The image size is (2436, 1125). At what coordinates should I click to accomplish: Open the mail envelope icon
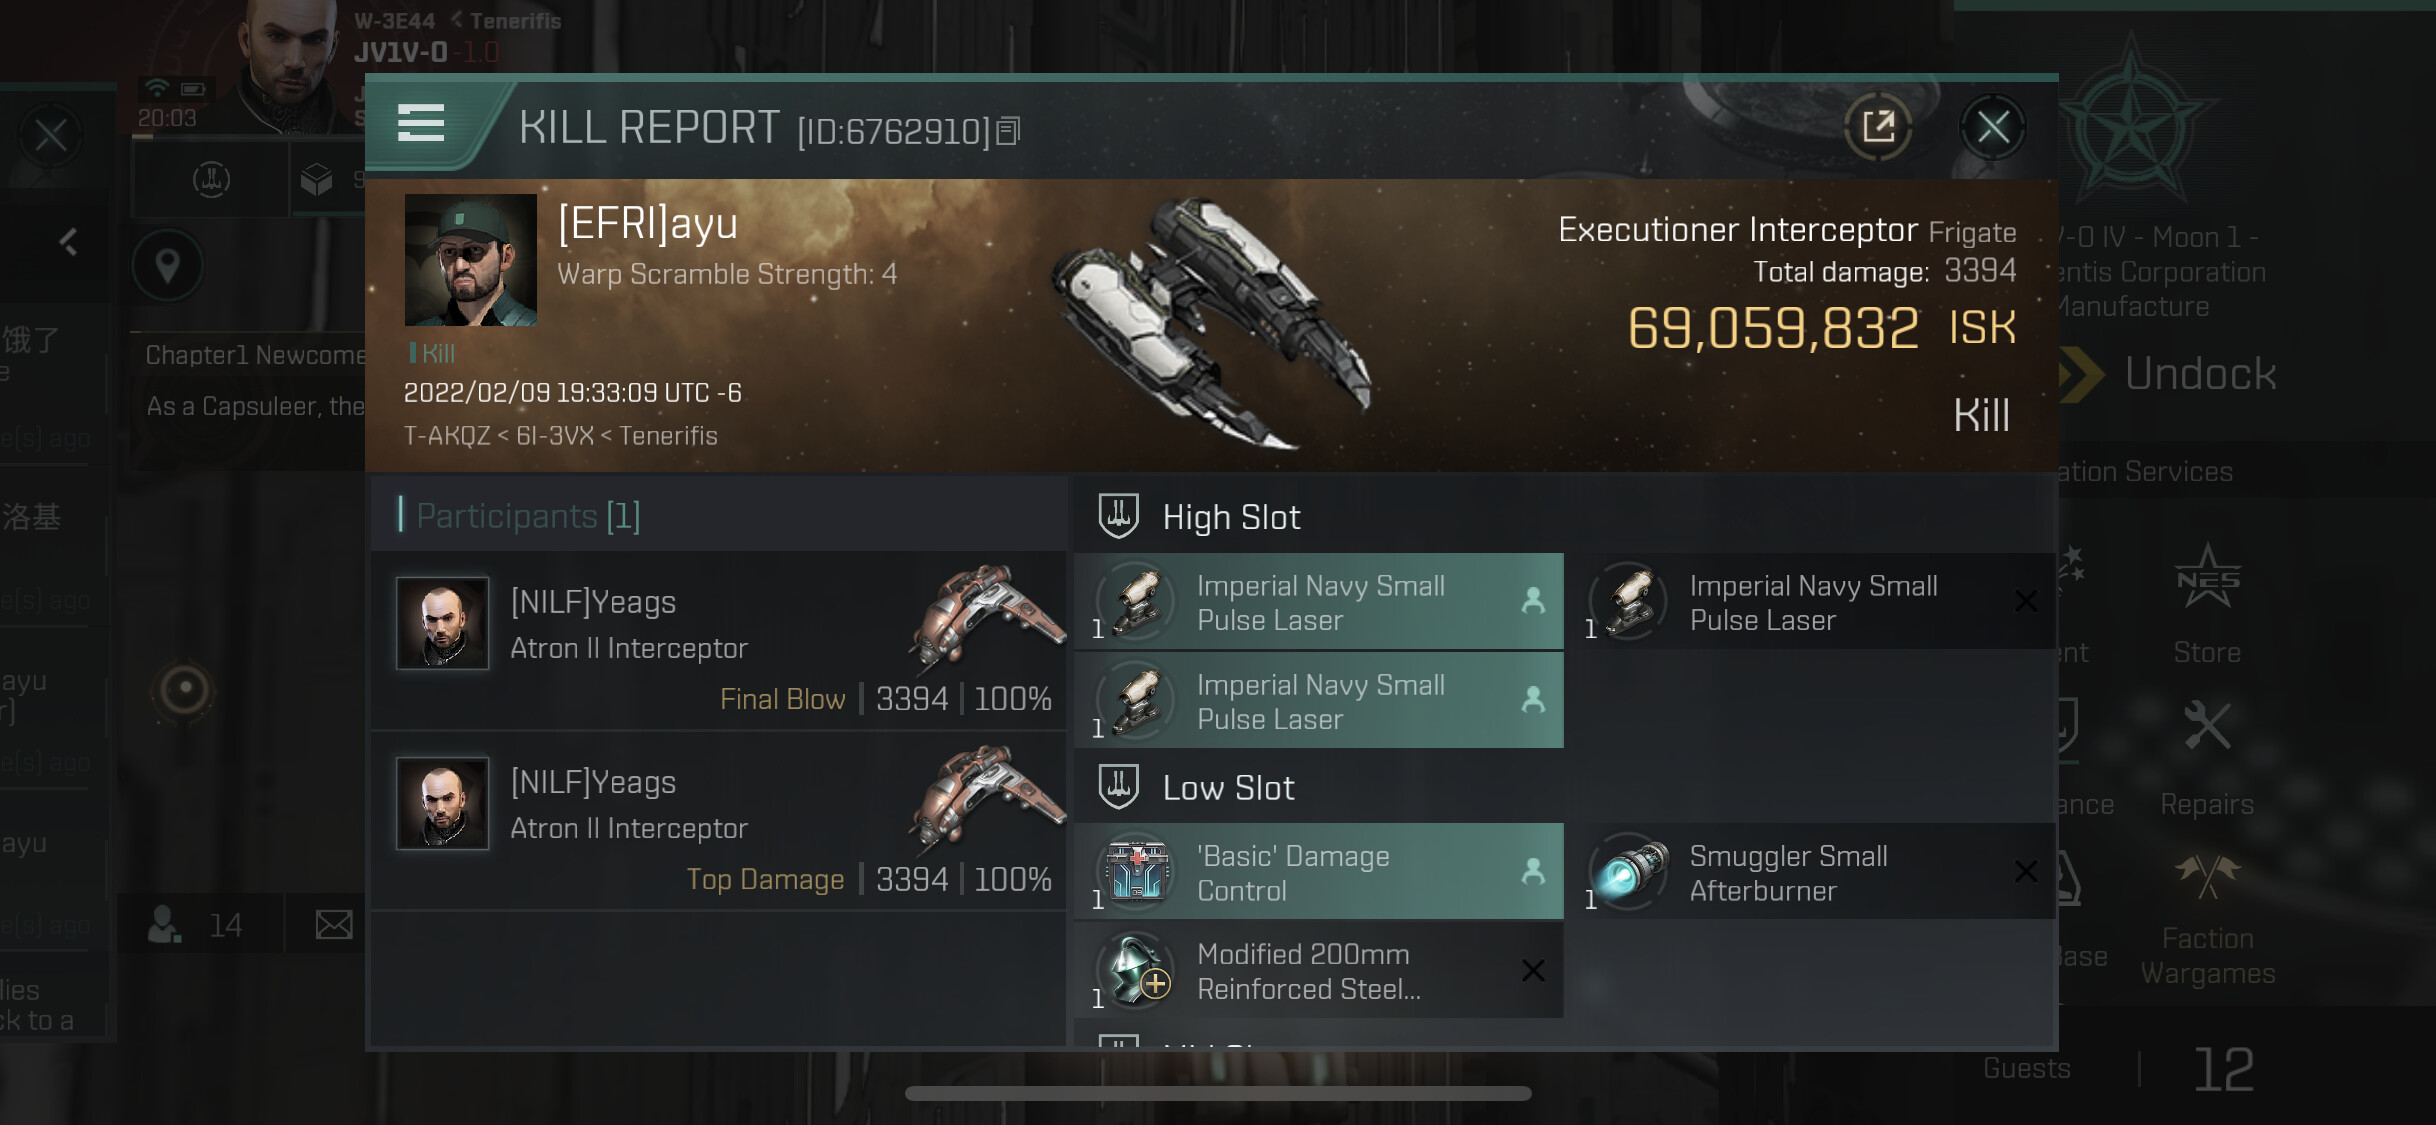click(x=334, y=925)
